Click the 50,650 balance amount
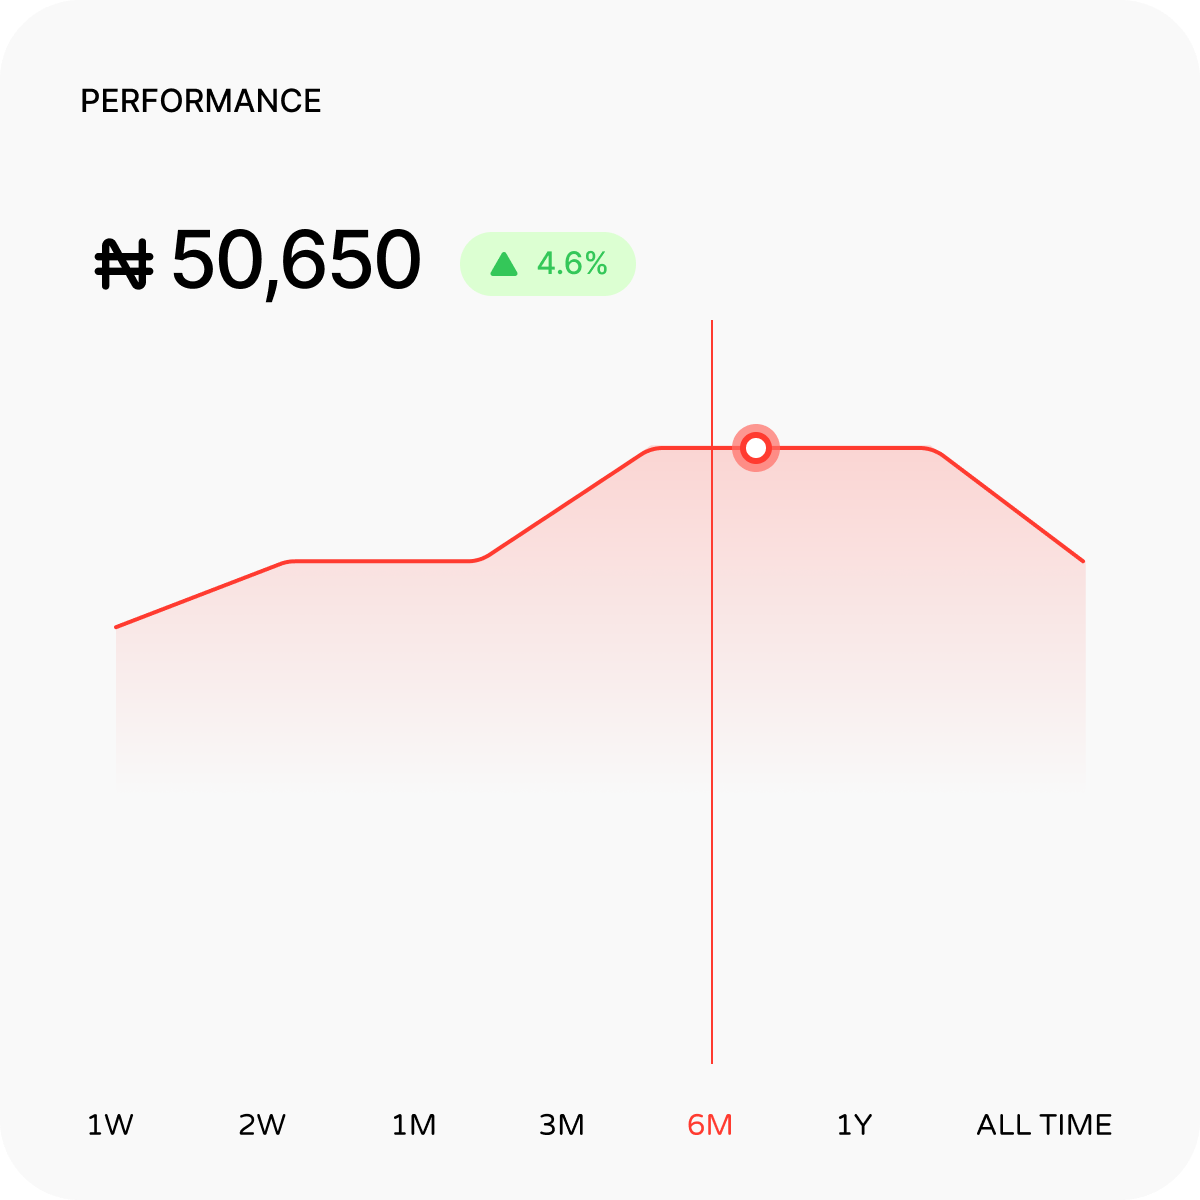 pyautogui.click(x=296, y=262)
